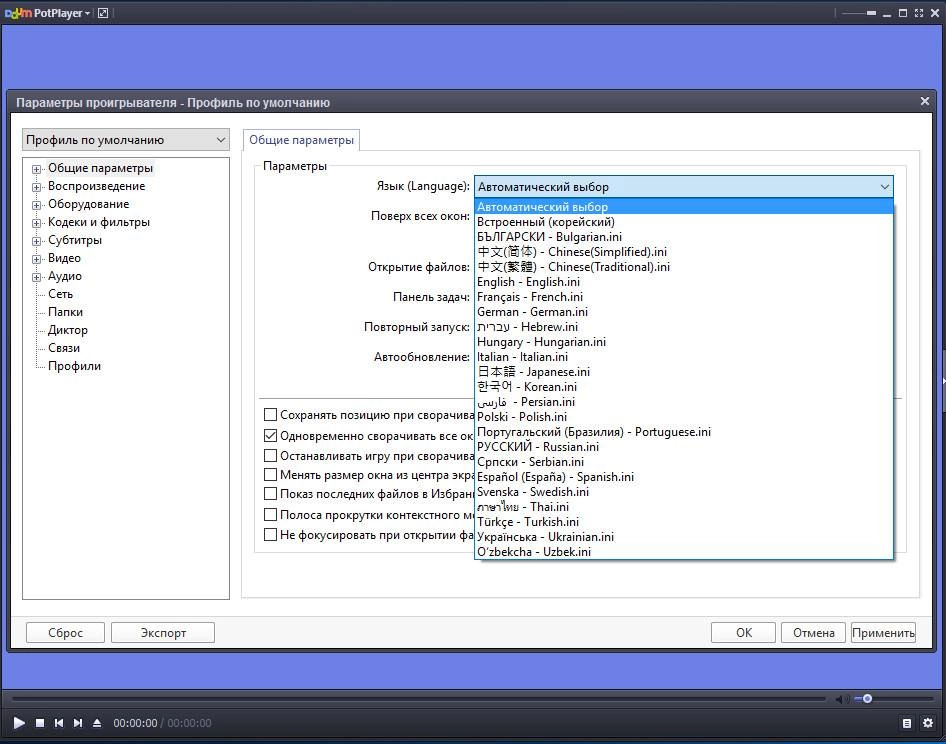
Task: Collapse the language dropdown via its arrow
Action: click(x=884, y=186)
